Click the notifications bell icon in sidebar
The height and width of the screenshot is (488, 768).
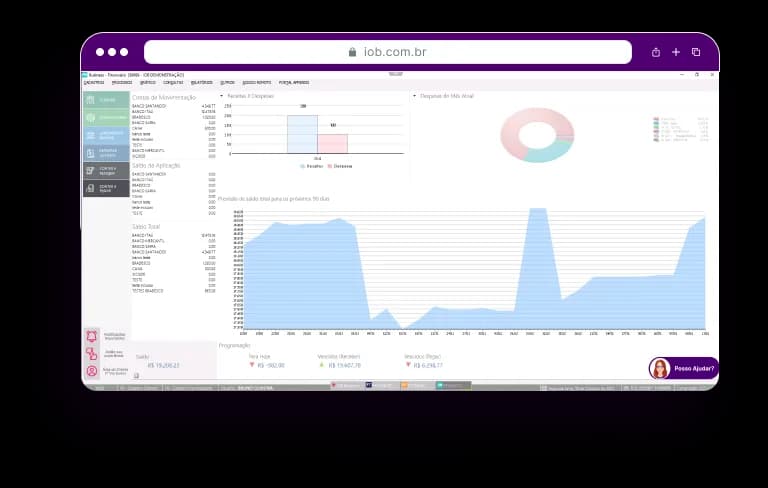pos(92,336)
